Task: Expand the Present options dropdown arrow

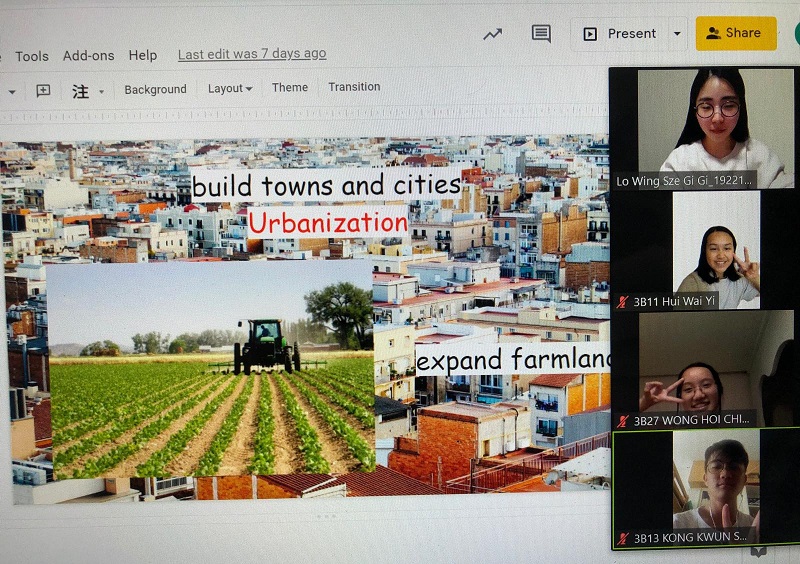Action: [677, 34]
